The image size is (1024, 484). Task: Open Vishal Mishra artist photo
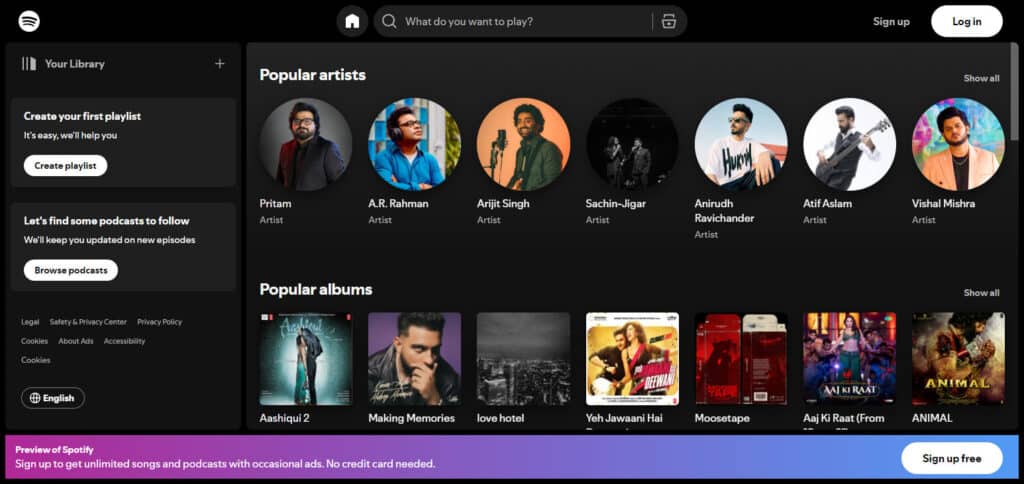coord(958,144)
